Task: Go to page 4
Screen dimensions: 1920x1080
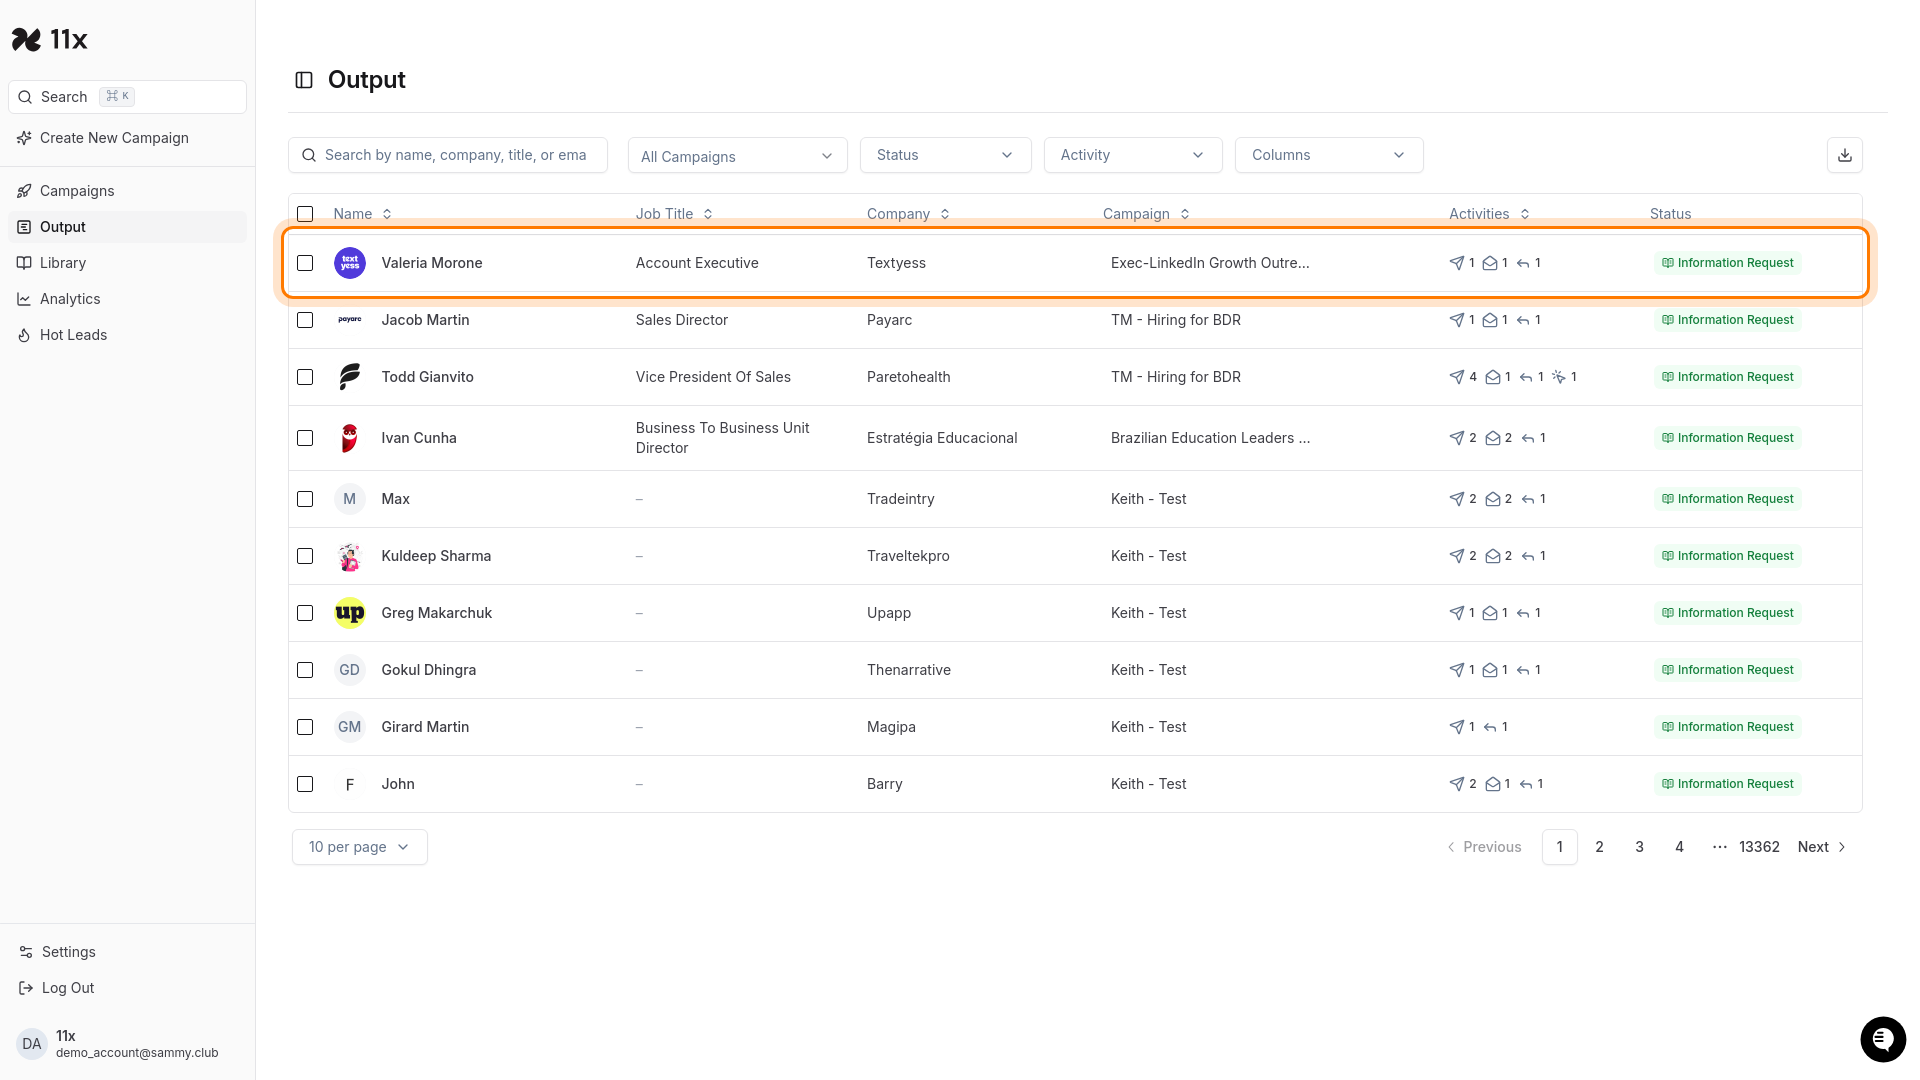Action: pyautogui.click(x=1679, y=847)
